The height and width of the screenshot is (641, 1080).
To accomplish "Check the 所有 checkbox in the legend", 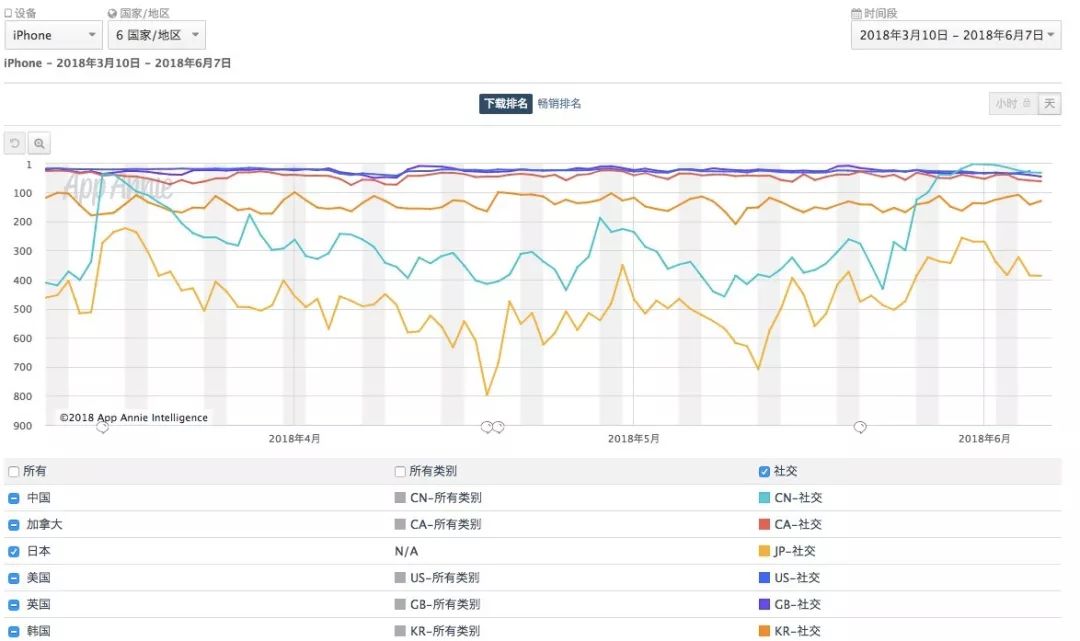I will (13, 470).
